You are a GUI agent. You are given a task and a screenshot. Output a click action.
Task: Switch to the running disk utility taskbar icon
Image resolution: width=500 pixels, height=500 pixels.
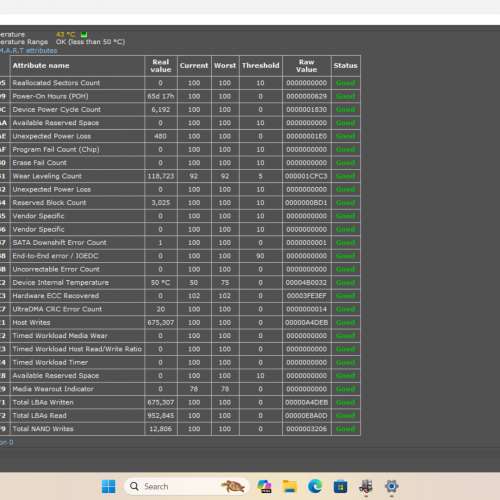pos(366,487)
